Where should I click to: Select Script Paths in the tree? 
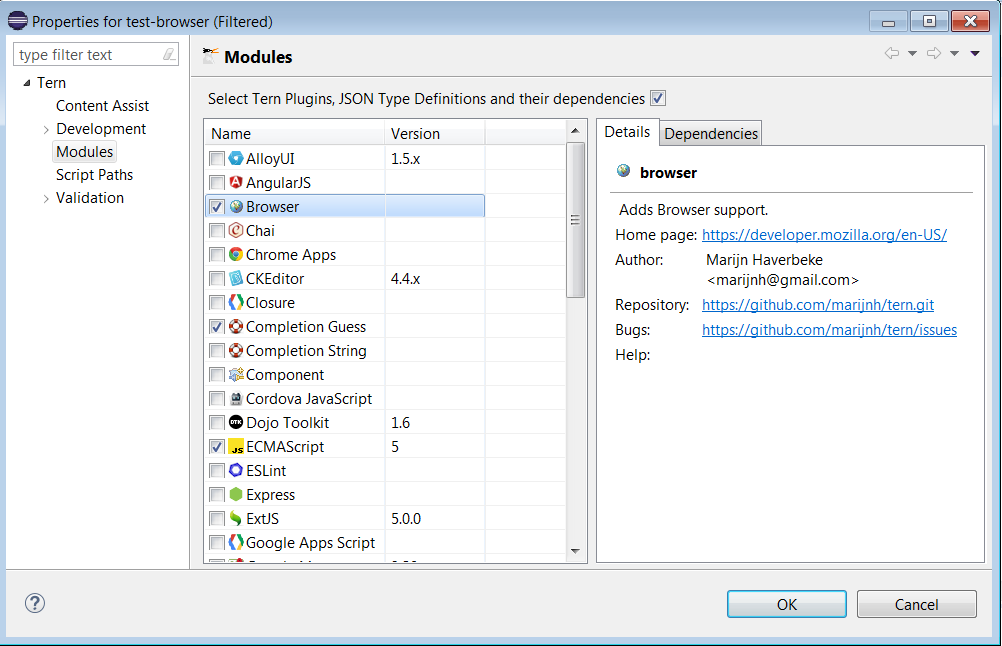coord(94,175)
